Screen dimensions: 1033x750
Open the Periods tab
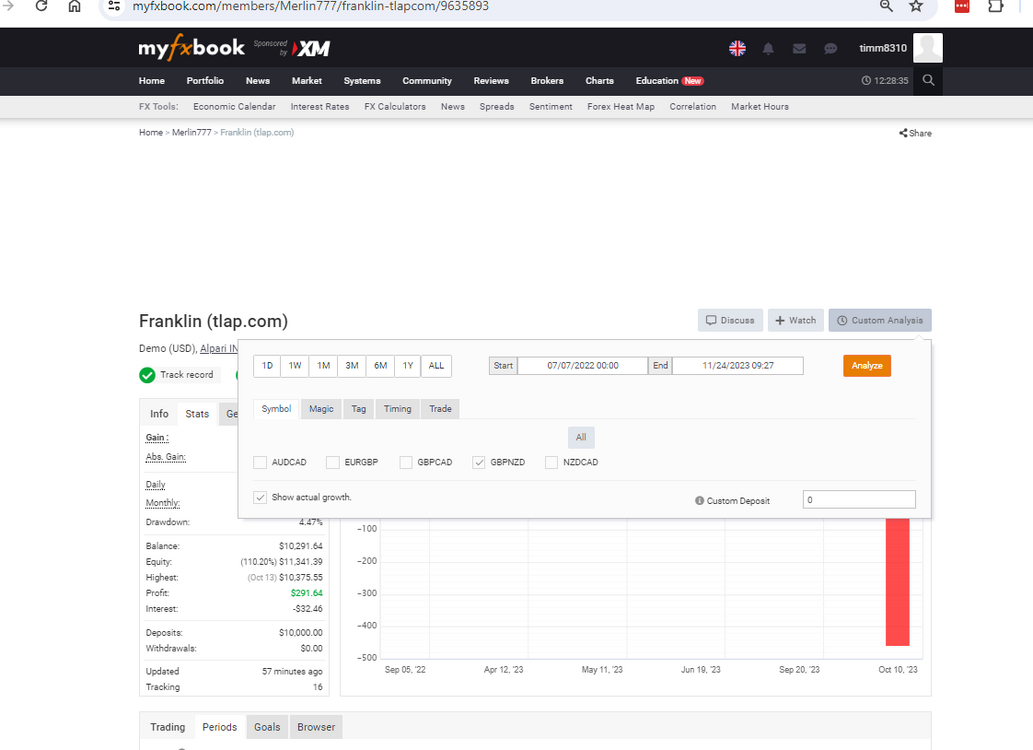coord(219,727)
